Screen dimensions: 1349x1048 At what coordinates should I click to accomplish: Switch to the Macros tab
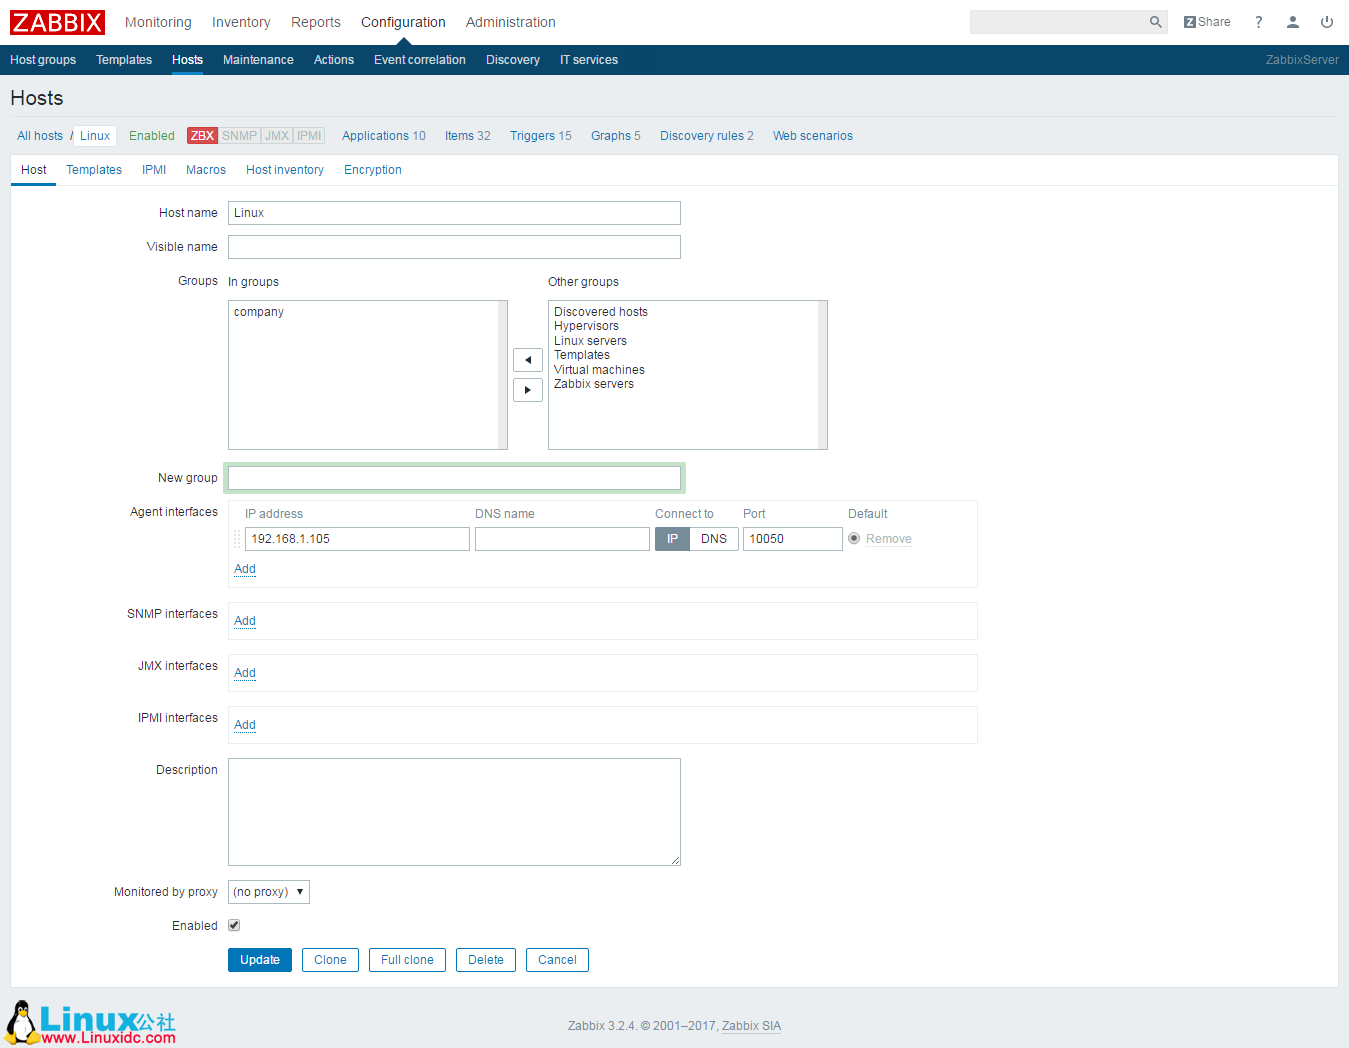pos(205,170)
